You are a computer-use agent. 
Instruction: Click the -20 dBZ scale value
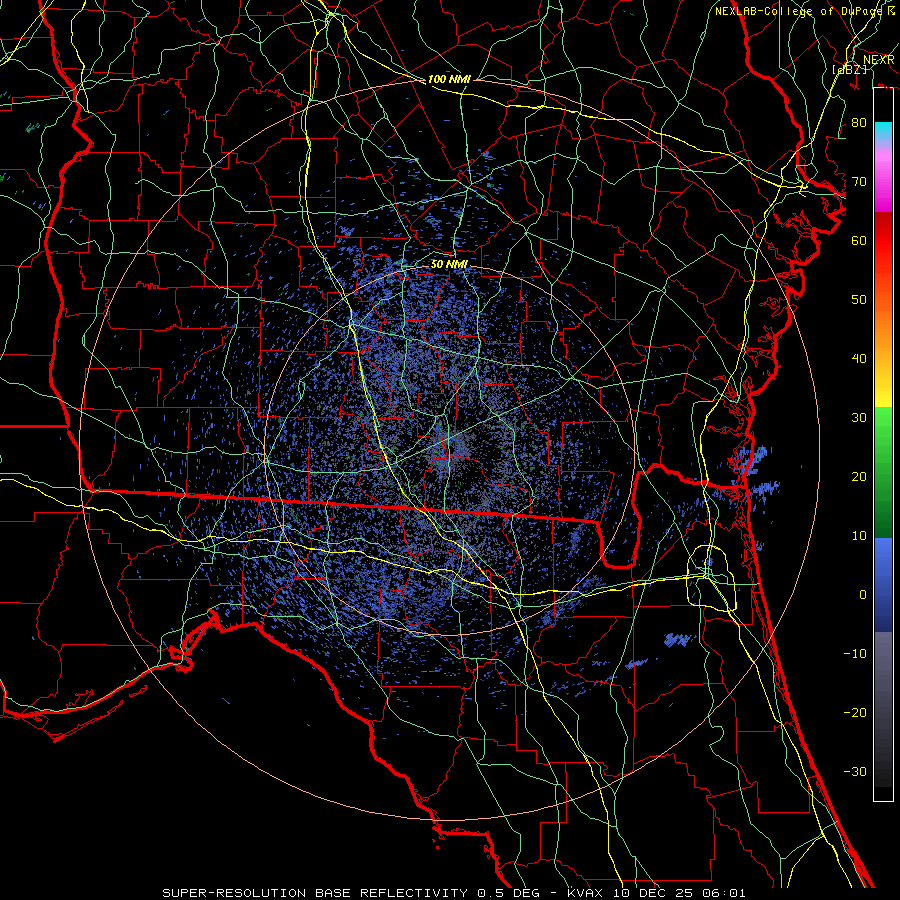click(855, 713)
